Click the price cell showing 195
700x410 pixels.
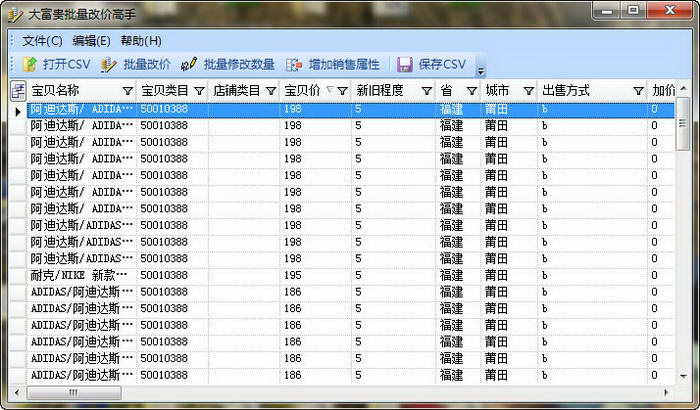coord(316,276)
